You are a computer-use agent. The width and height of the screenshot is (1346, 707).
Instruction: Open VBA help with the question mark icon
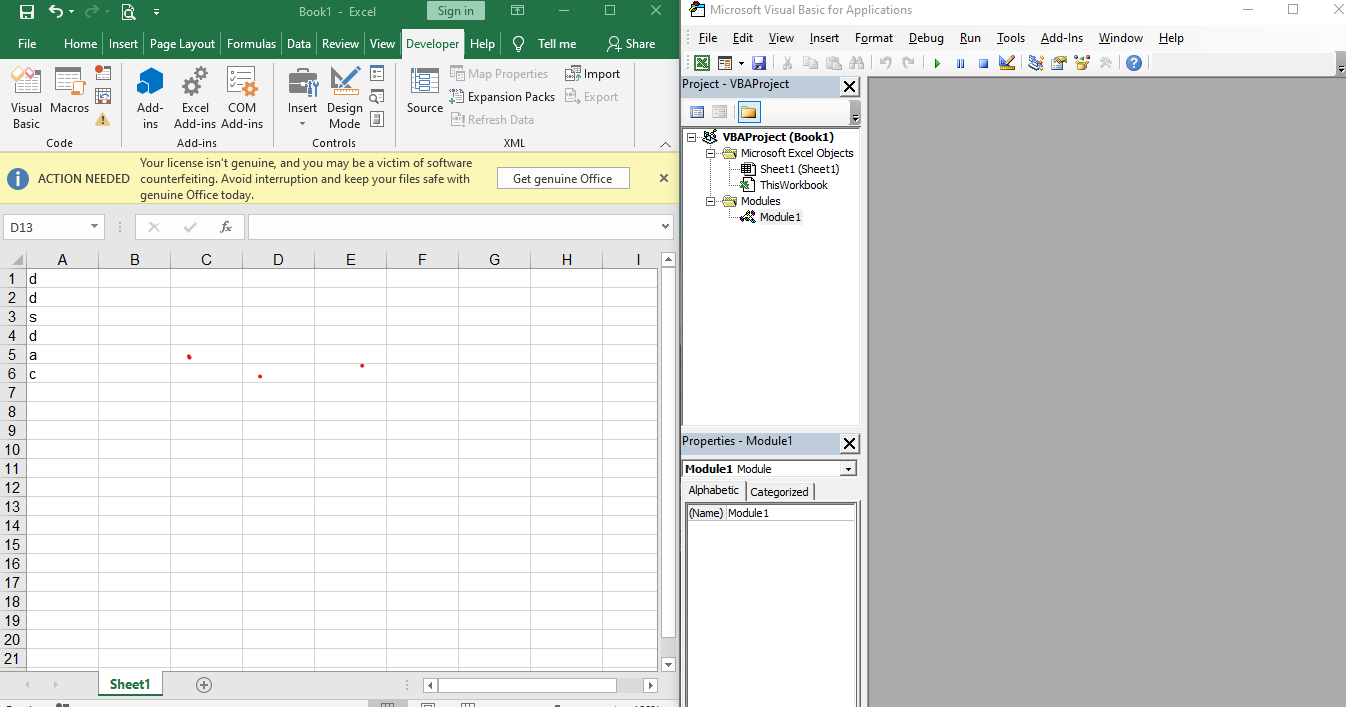click(x=1133, y=63)
